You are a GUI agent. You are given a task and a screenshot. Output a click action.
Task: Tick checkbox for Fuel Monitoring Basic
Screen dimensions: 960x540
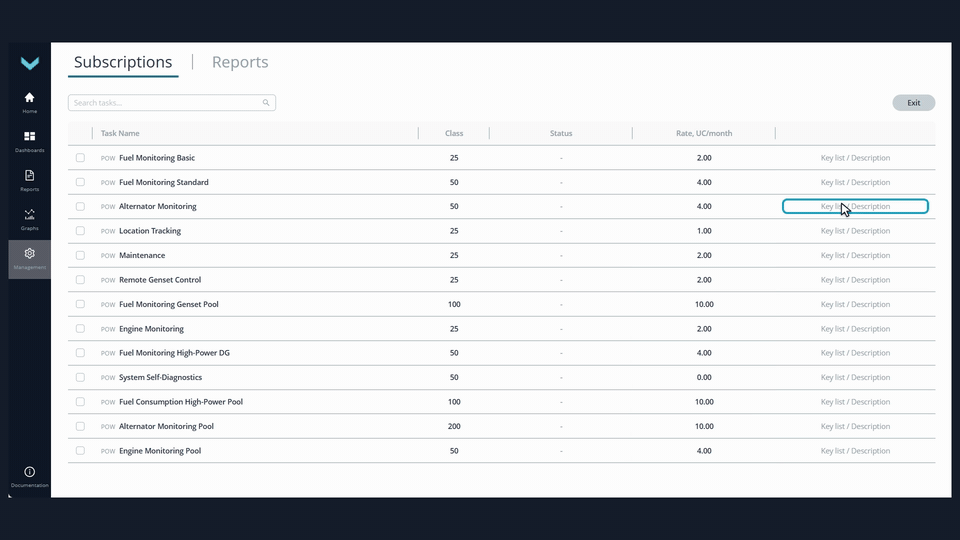(x=80, y=158)
